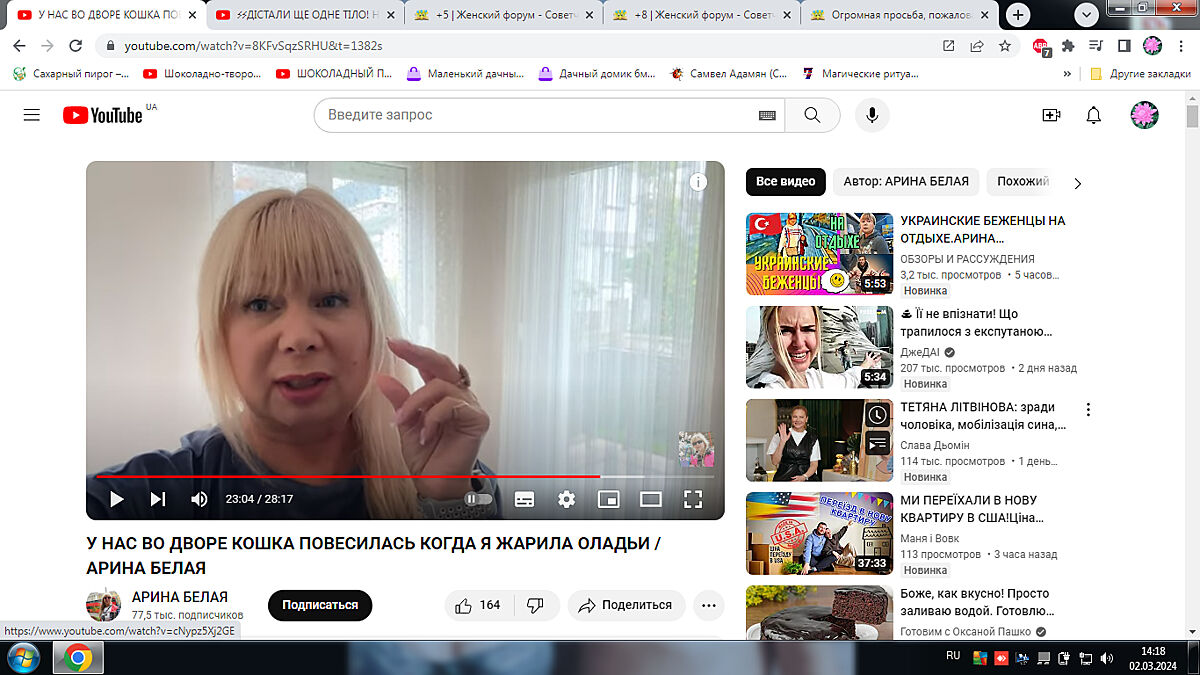
Task: Play the paused video
Action: point(117,499)
